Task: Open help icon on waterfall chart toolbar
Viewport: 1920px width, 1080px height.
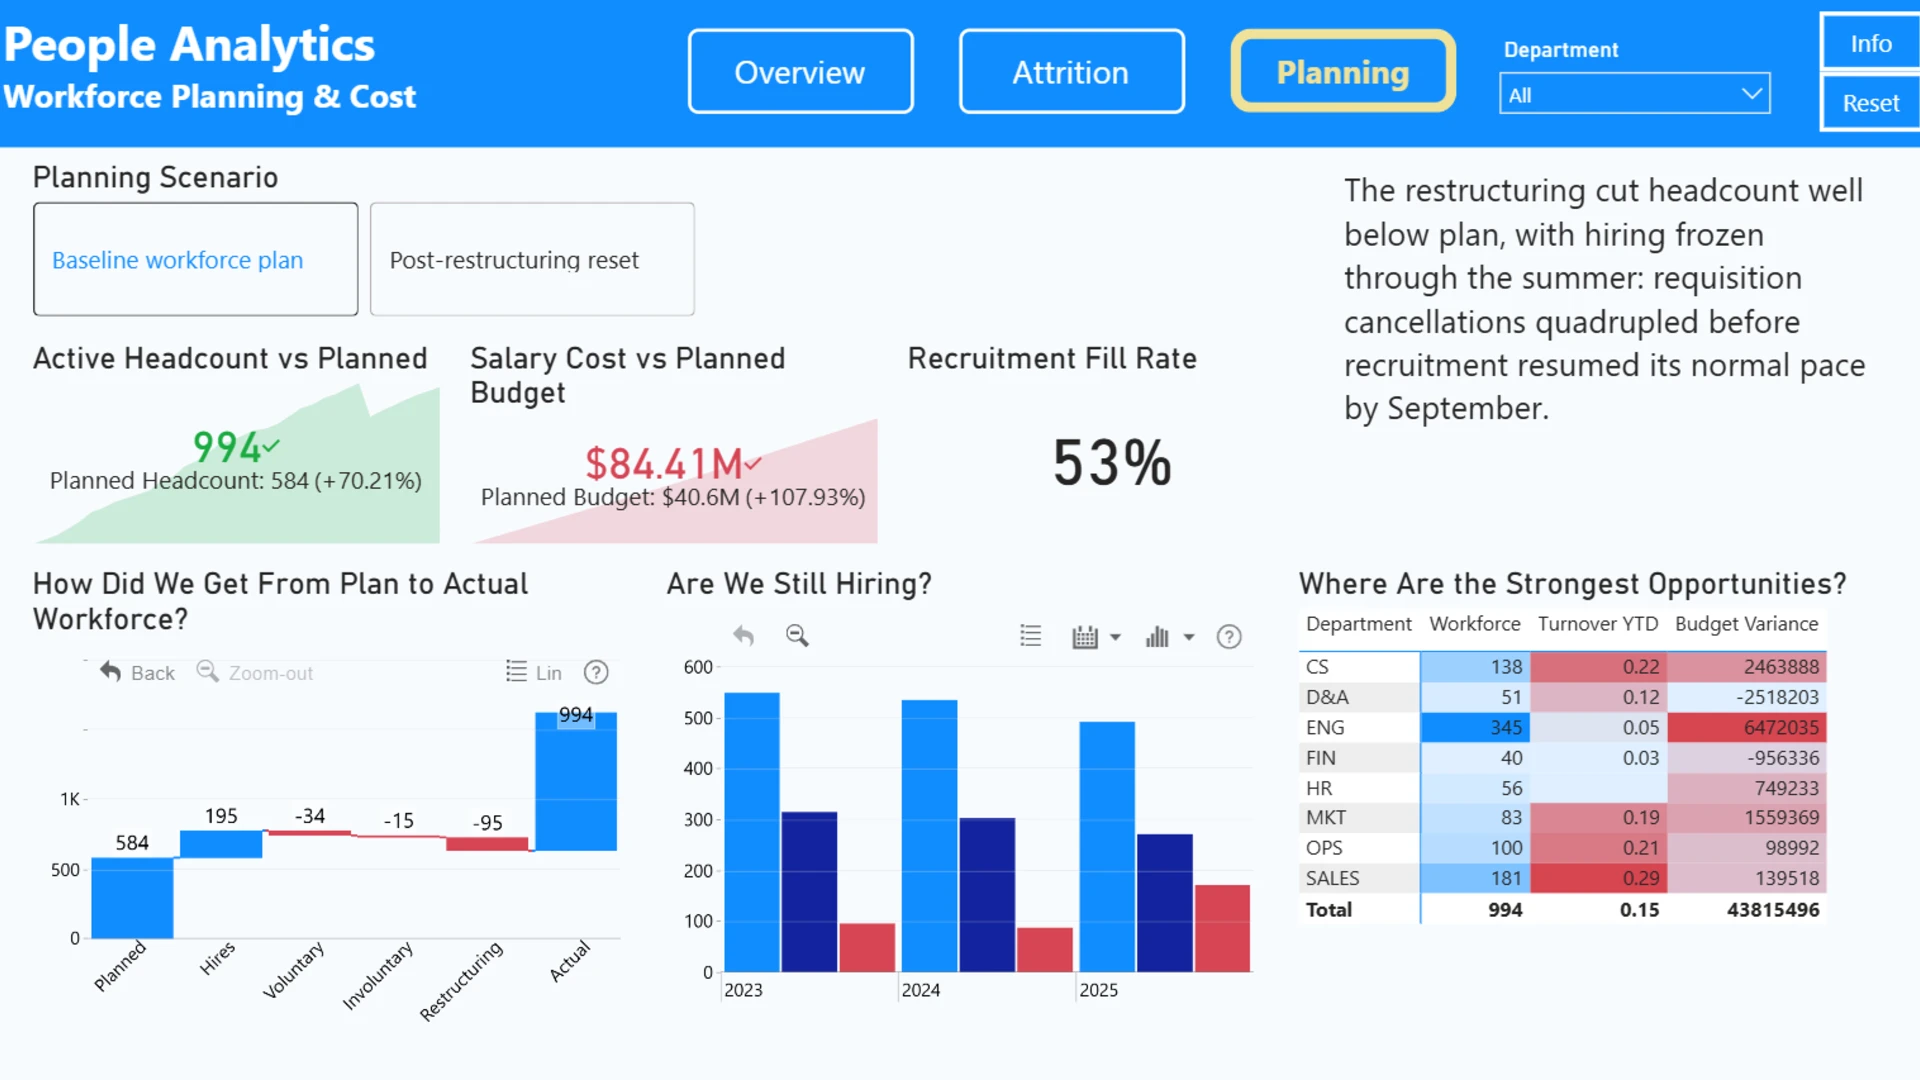Action: (596, 672)
